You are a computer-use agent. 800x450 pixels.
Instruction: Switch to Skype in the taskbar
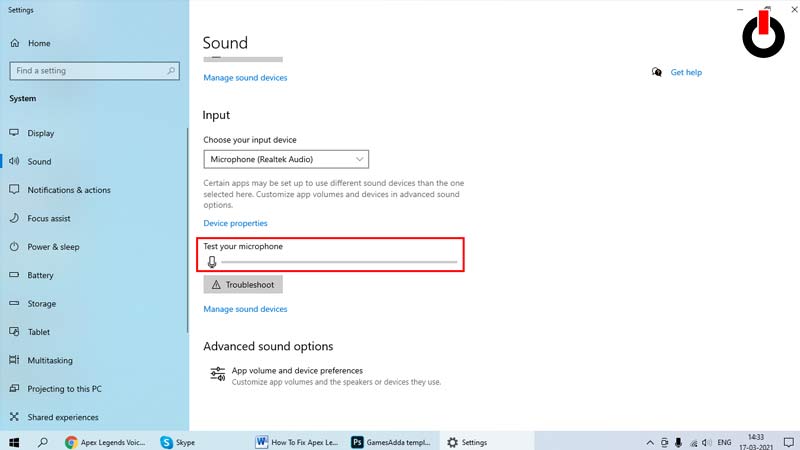(178, 442)
